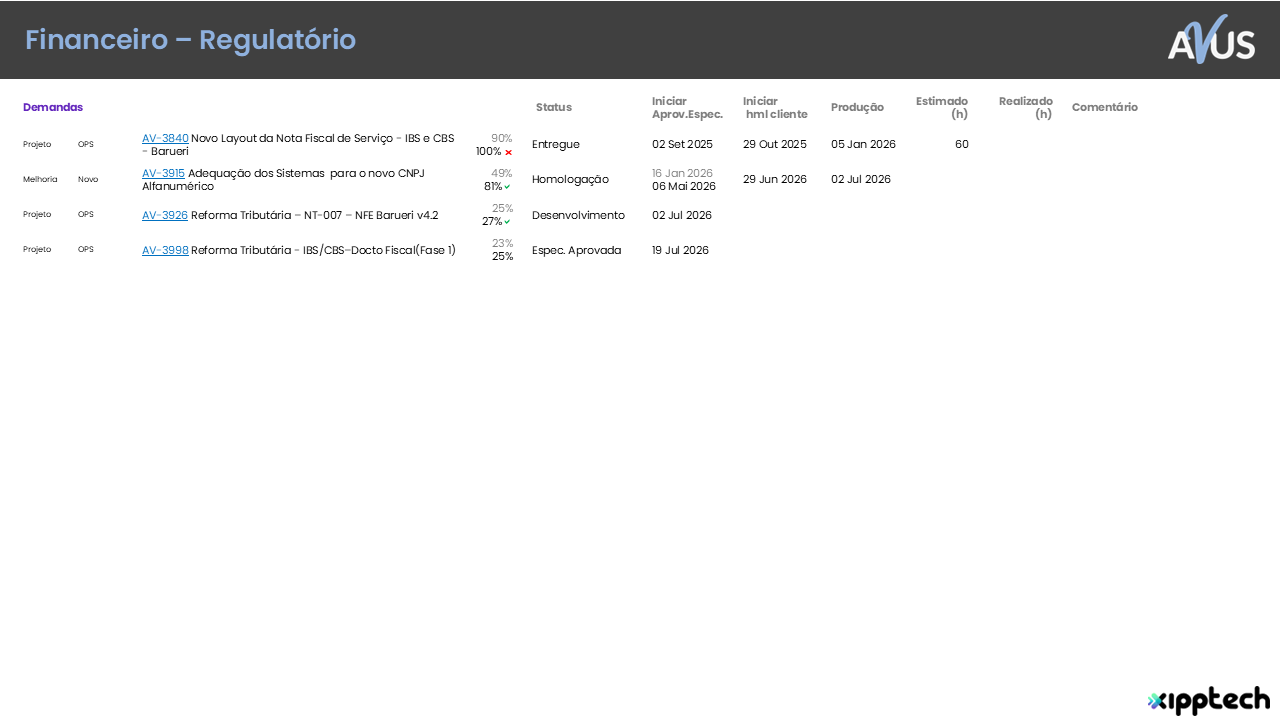The width and height of the screenshot is (1280, 720).
Task: Click the Realizado (h) column header
Action: click(1026, 108)
